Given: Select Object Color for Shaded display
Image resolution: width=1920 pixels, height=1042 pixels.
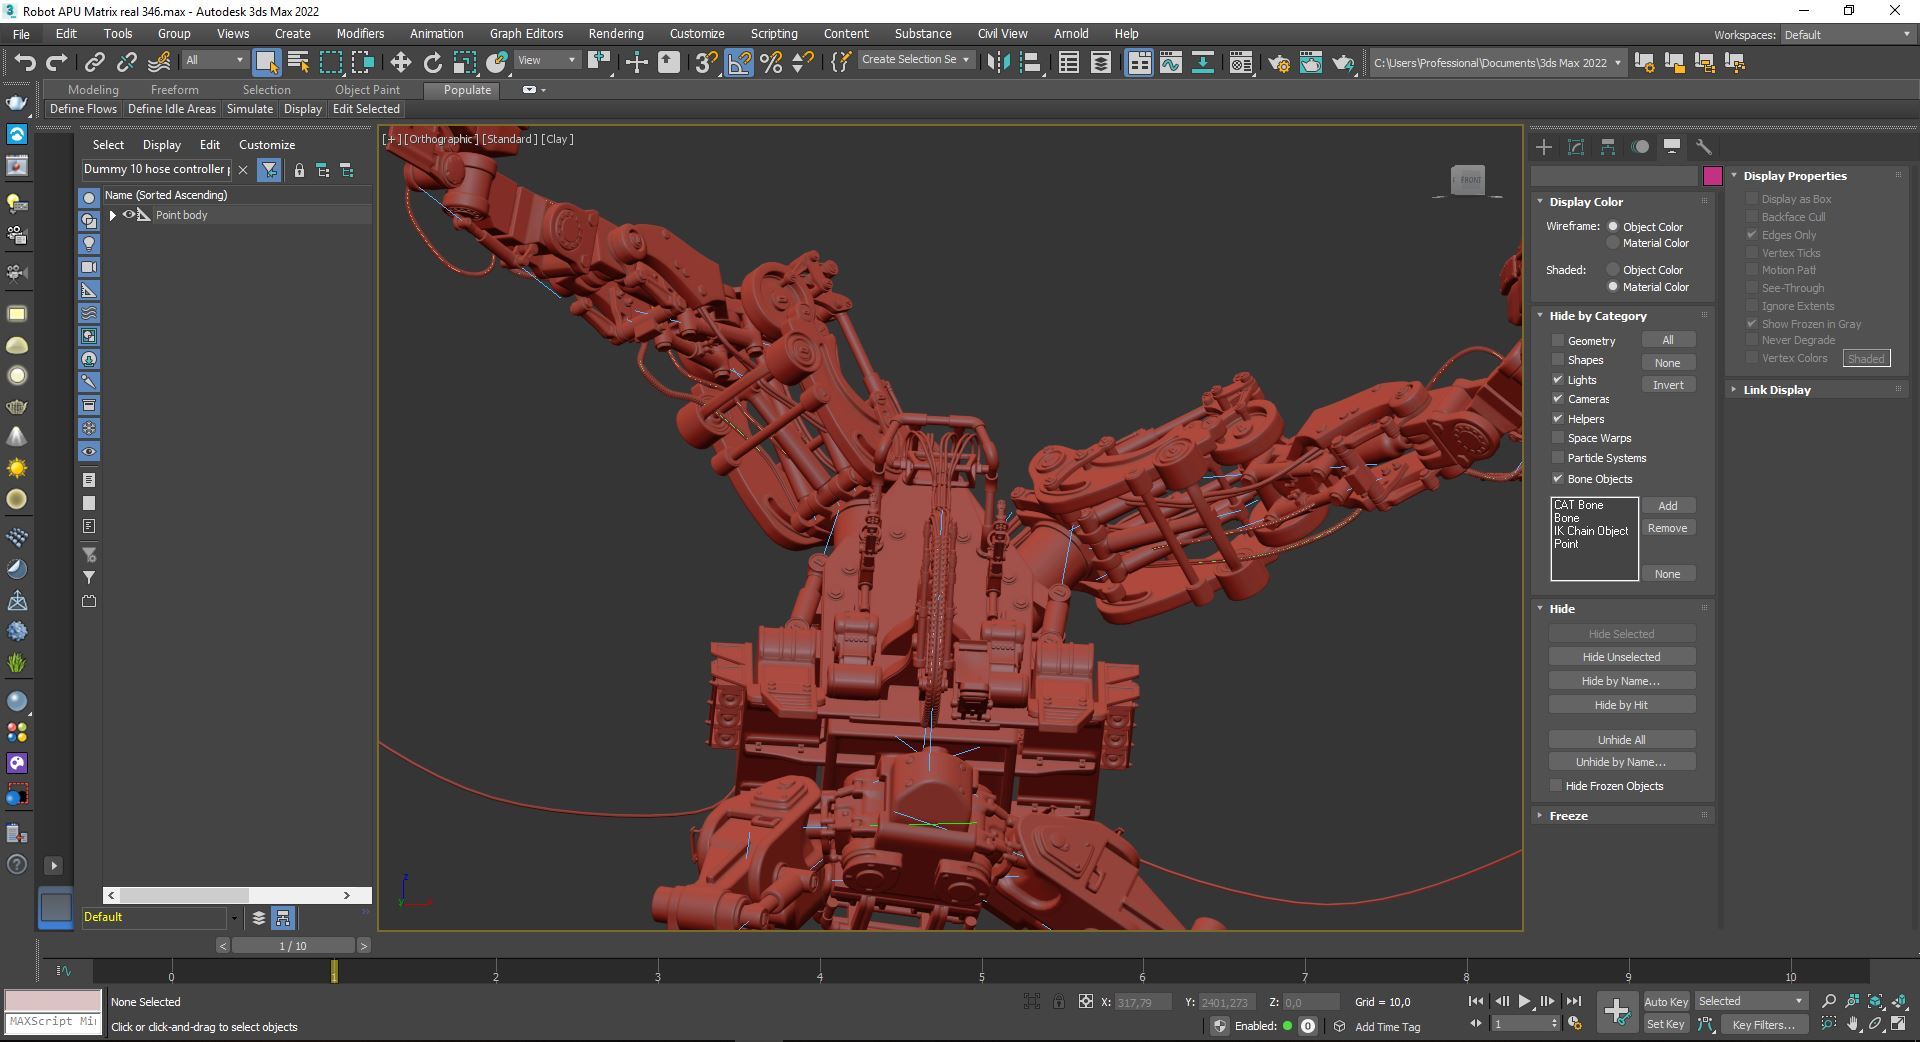Looking at the screenshot, I should point(1613,270).
